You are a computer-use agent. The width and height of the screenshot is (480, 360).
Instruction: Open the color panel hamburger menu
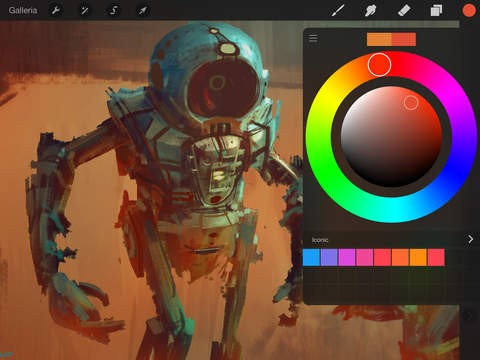[x=313, y=38]
